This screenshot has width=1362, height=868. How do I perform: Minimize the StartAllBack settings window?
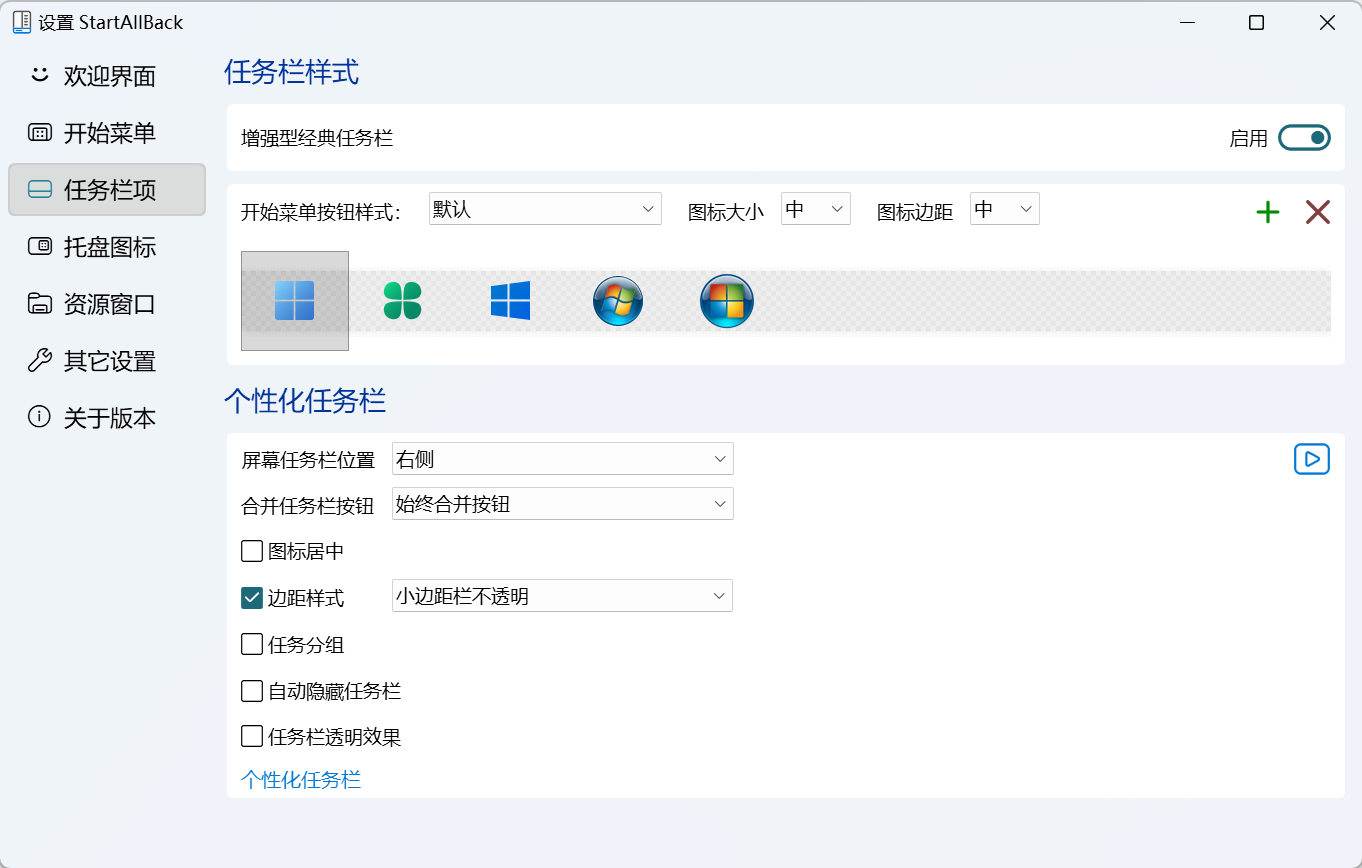click(1187, 22)
